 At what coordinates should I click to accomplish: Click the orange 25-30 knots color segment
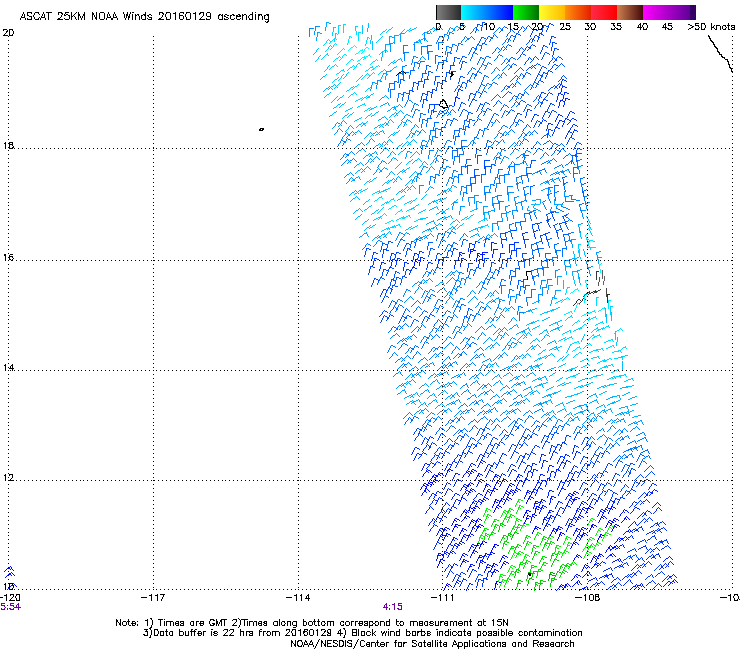tap(578, 12)
